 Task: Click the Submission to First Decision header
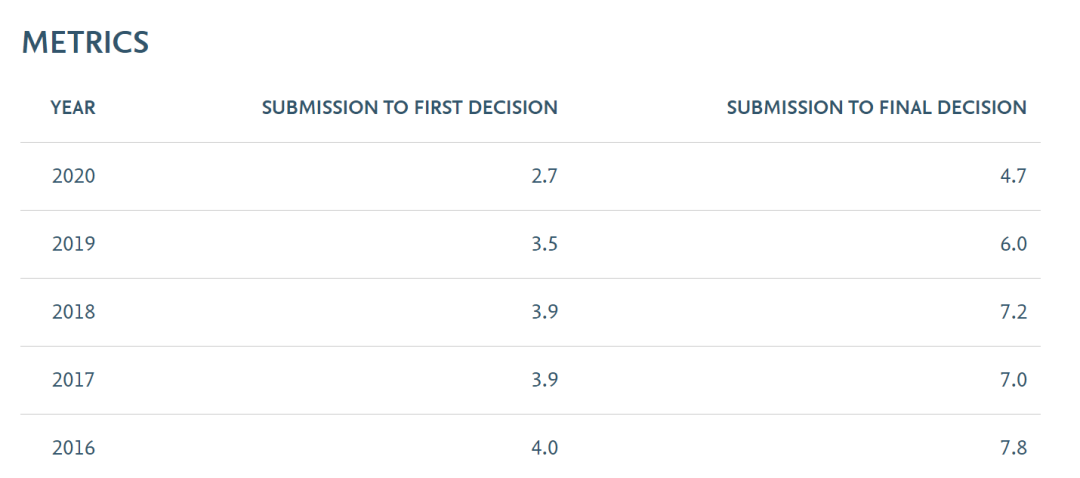409,108
